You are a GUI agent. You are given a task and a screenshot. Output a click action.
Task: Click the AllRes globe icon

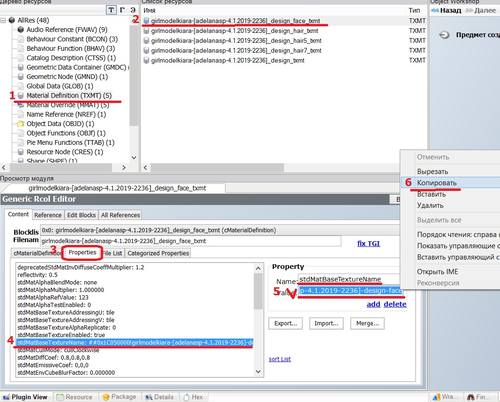click(x=12, y=20)
